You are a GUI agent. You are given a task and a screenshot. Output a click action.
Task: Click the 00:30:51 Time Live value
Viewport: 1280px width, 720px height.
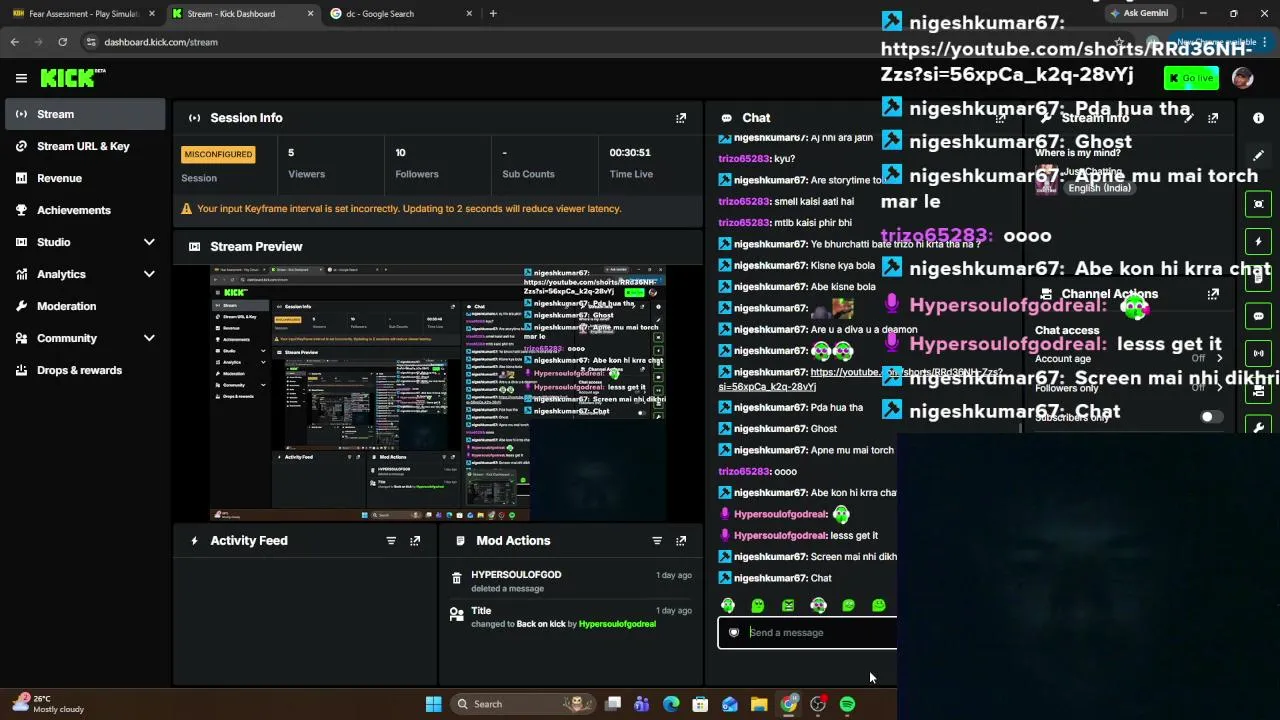630,153
